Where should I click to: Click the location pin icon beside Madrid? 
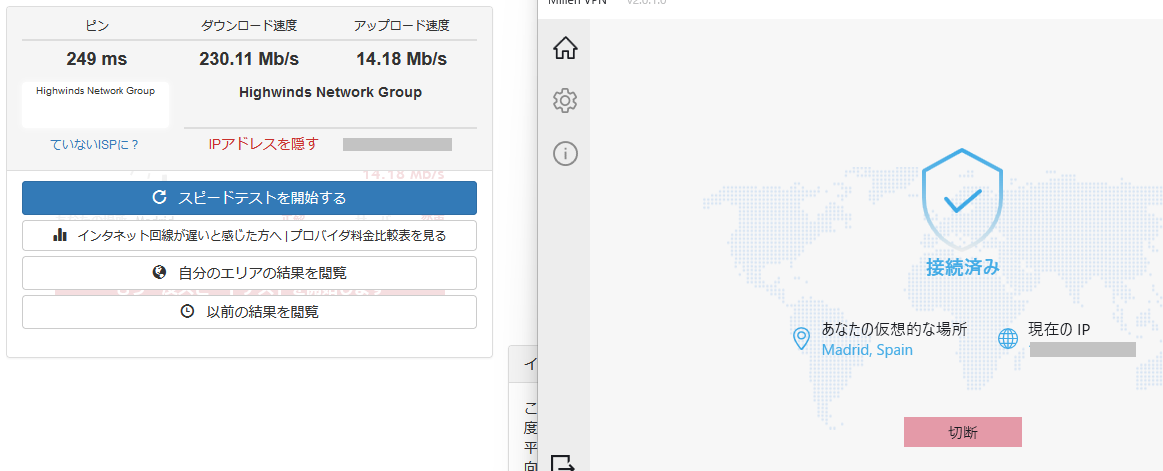(800, 339)
